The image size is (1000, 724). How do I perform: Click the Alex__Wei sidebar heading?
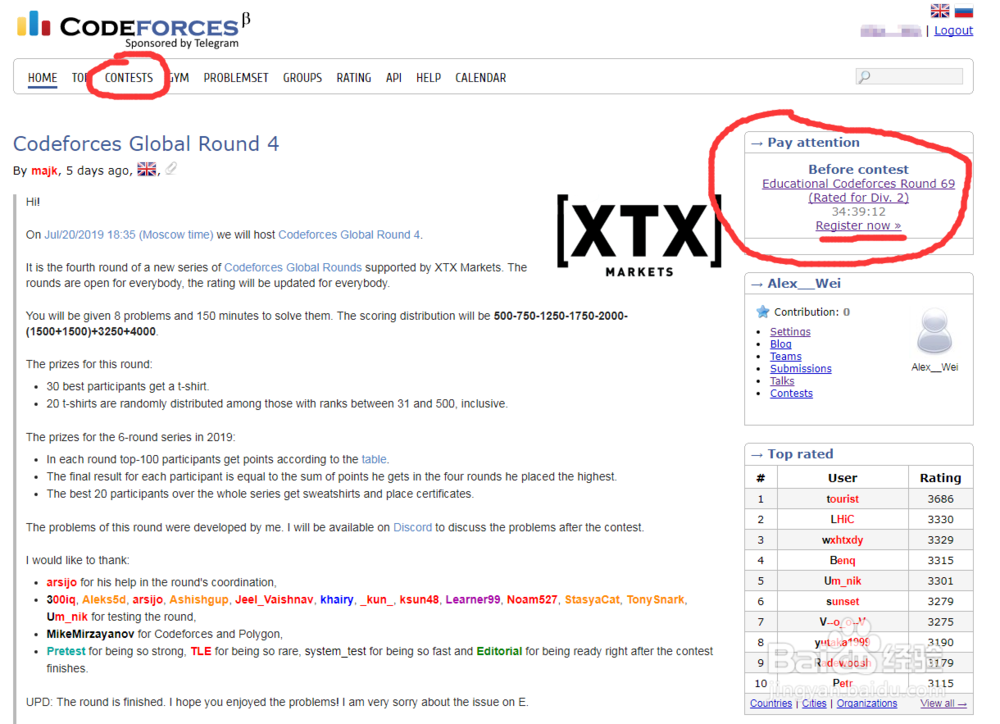[x=804, y=283]
